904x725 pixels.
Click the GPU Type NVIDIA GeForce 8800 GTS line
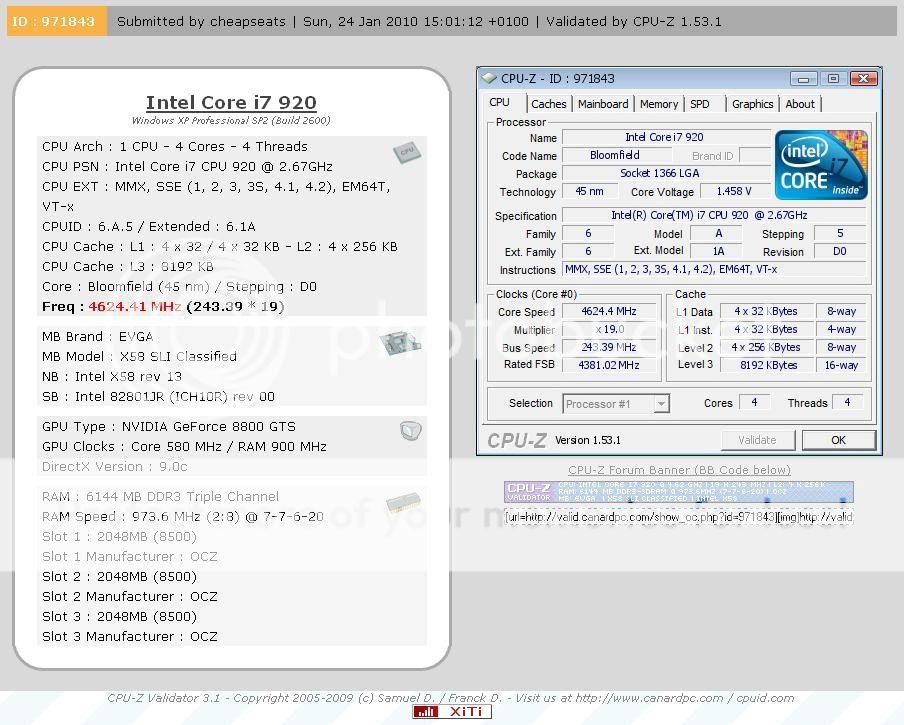click(168, 427)
